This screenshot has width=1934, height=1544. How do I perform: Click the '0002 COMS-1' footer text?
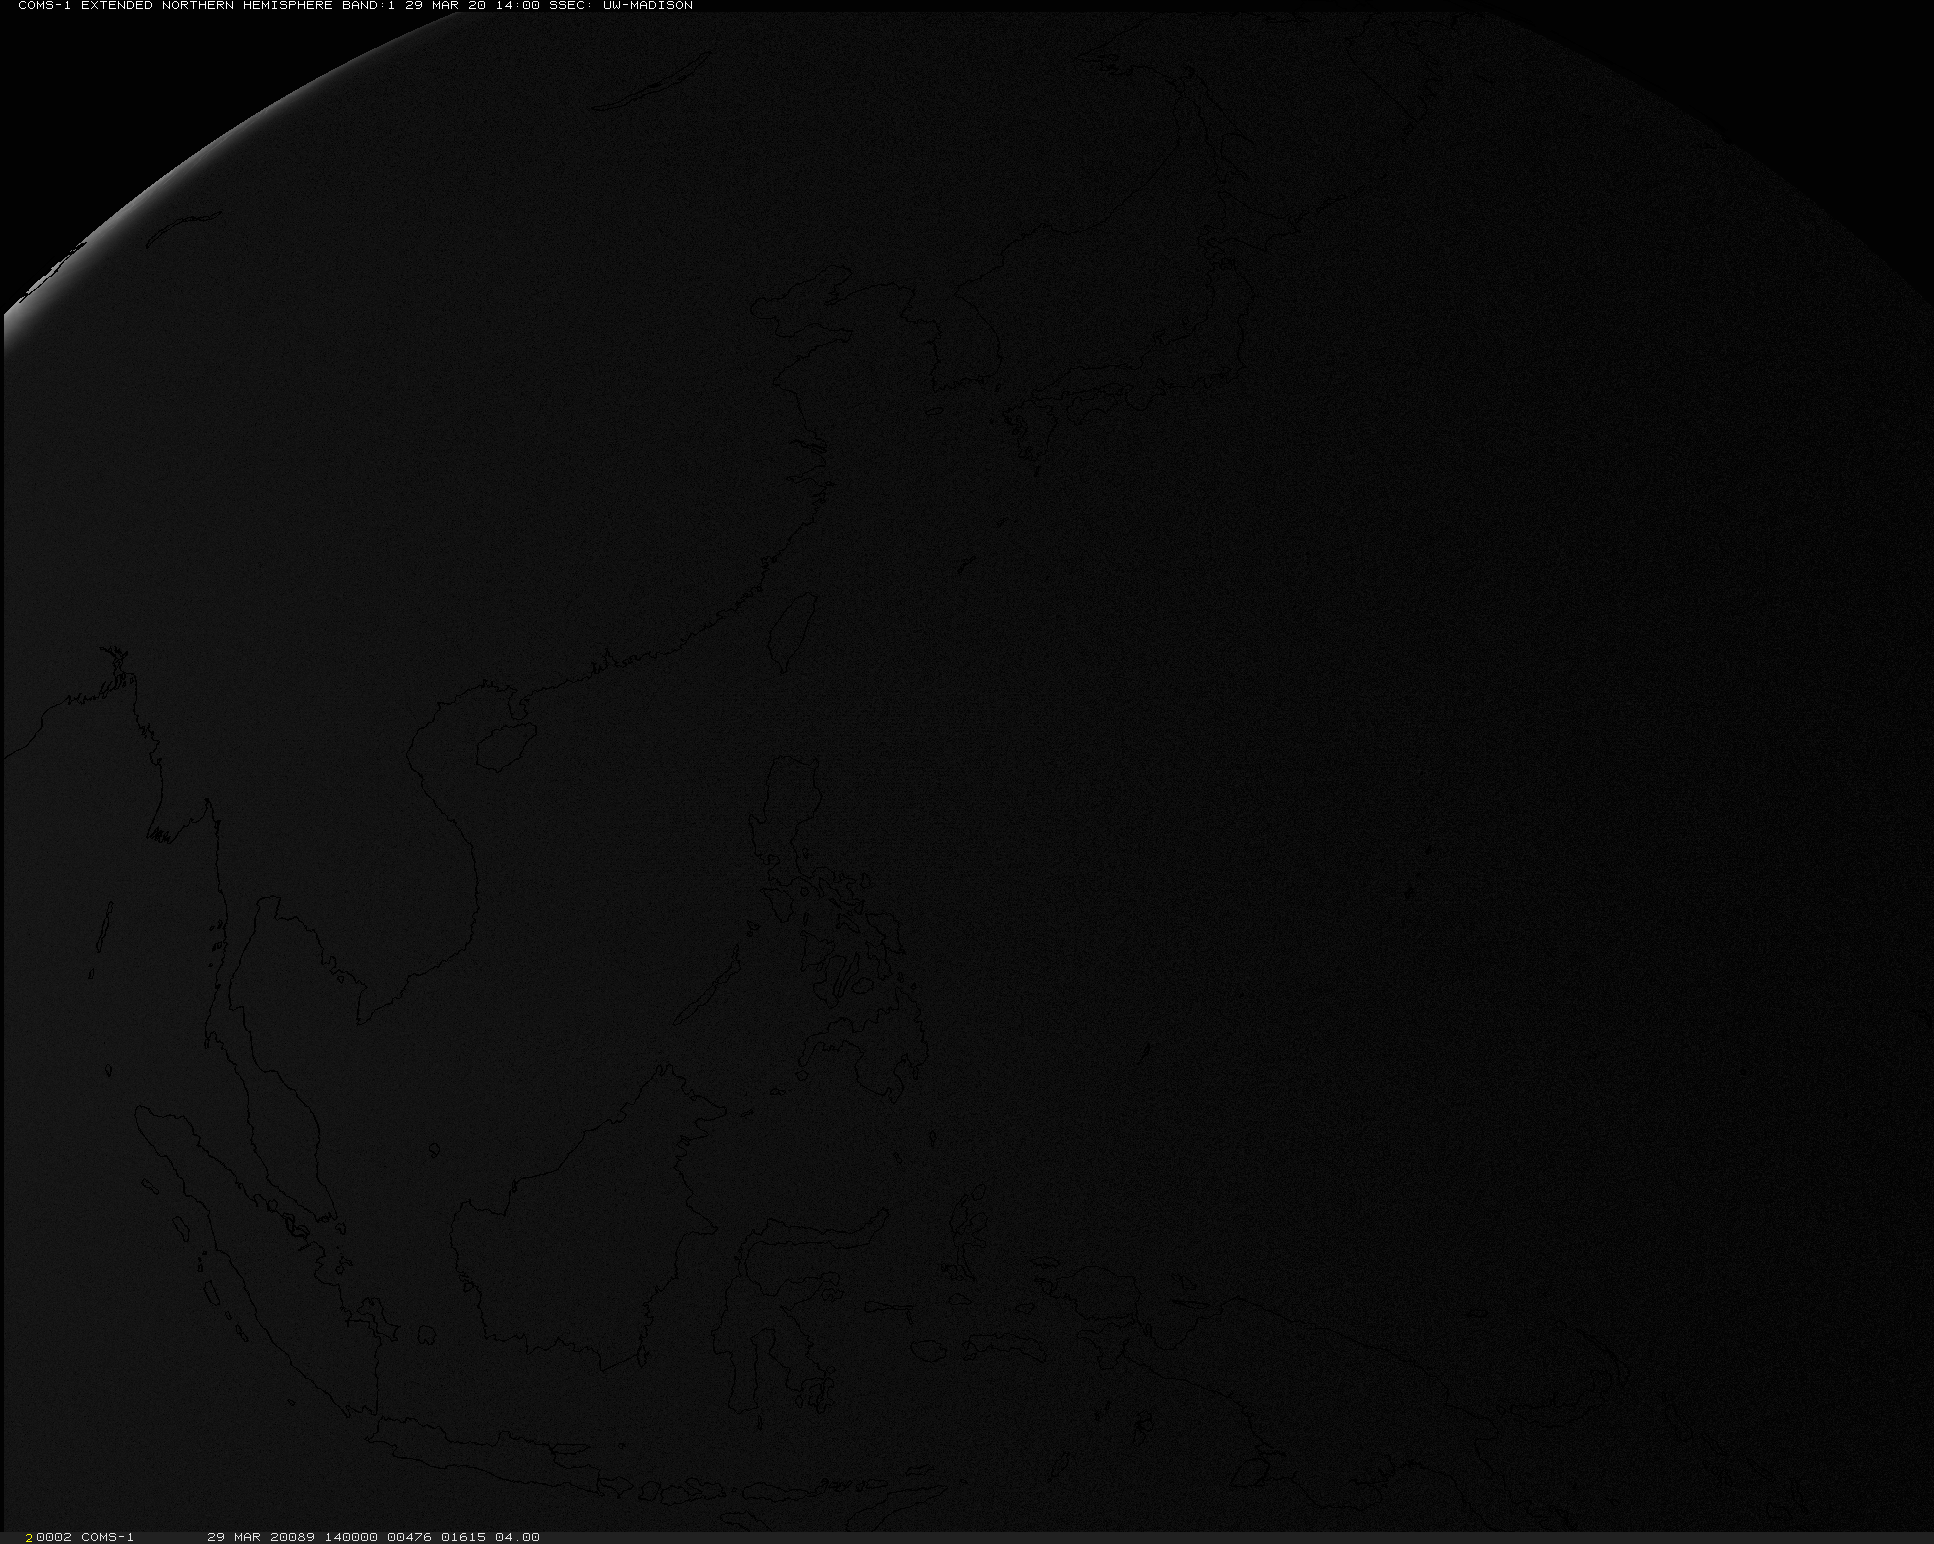click(85, 1537)
